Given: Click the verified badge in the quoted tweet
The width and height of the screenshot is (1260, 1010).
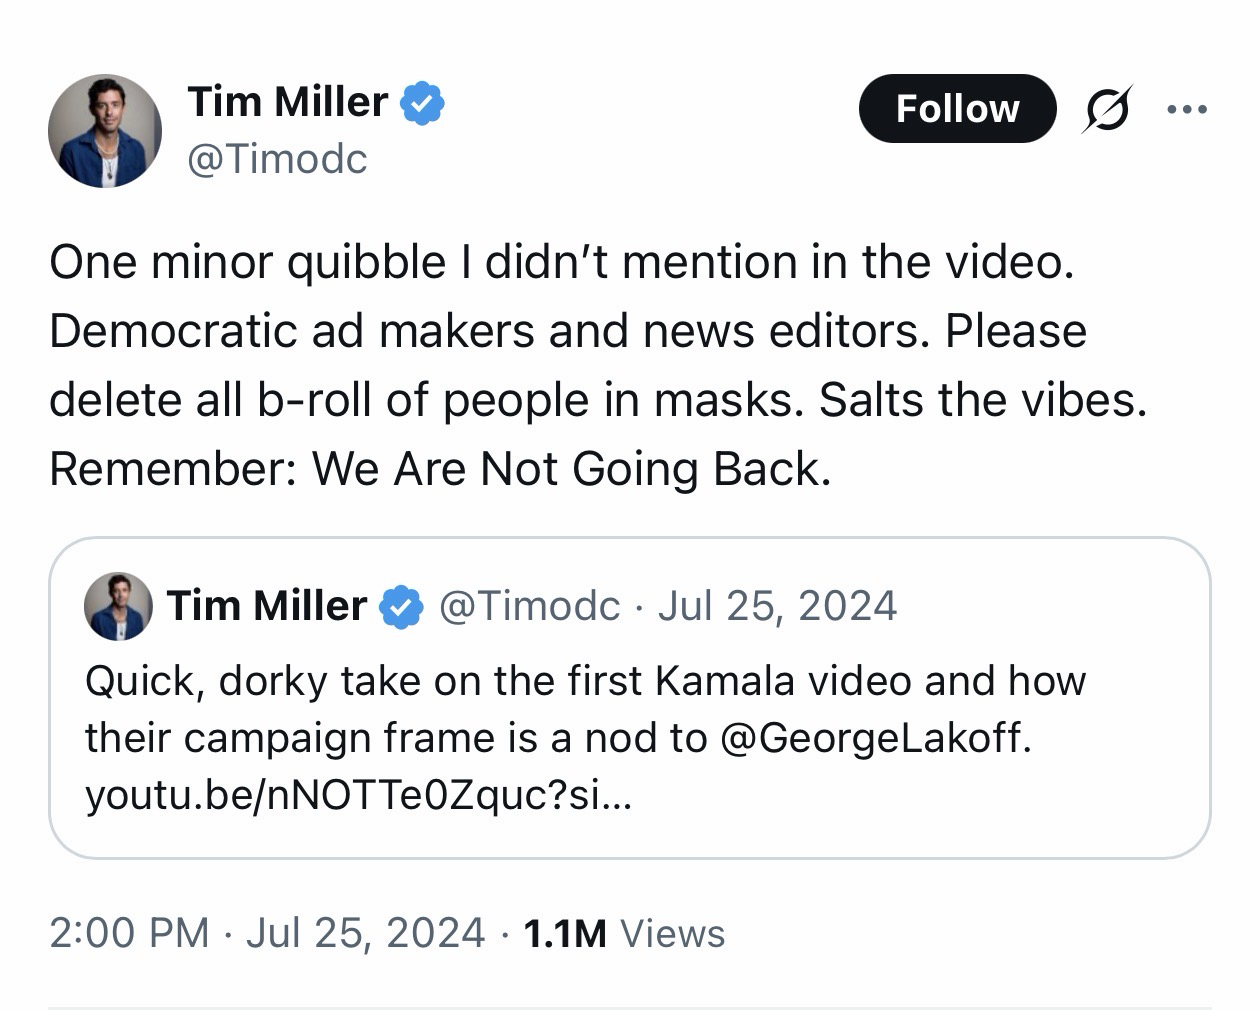Looking at the screenshot, I should point(401,607).
